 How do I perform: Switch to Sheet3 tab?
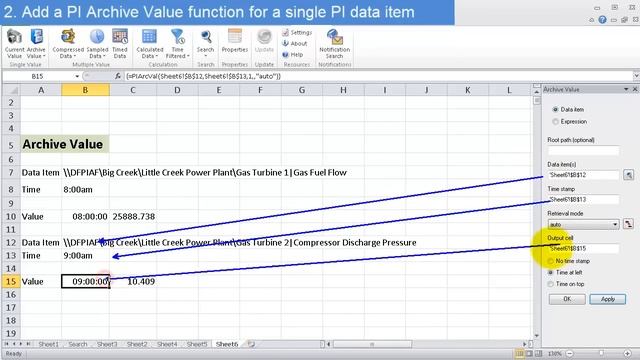pos(107,344)
